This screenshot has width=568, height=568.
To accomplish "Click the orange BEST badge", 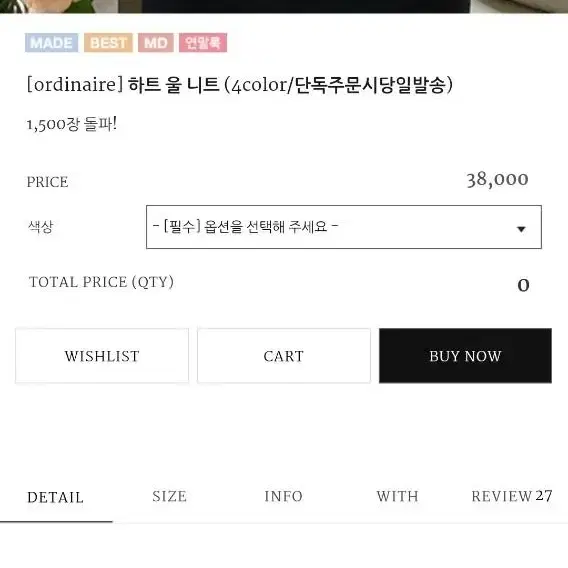I will pyautogui.click(x=108, y=43).
